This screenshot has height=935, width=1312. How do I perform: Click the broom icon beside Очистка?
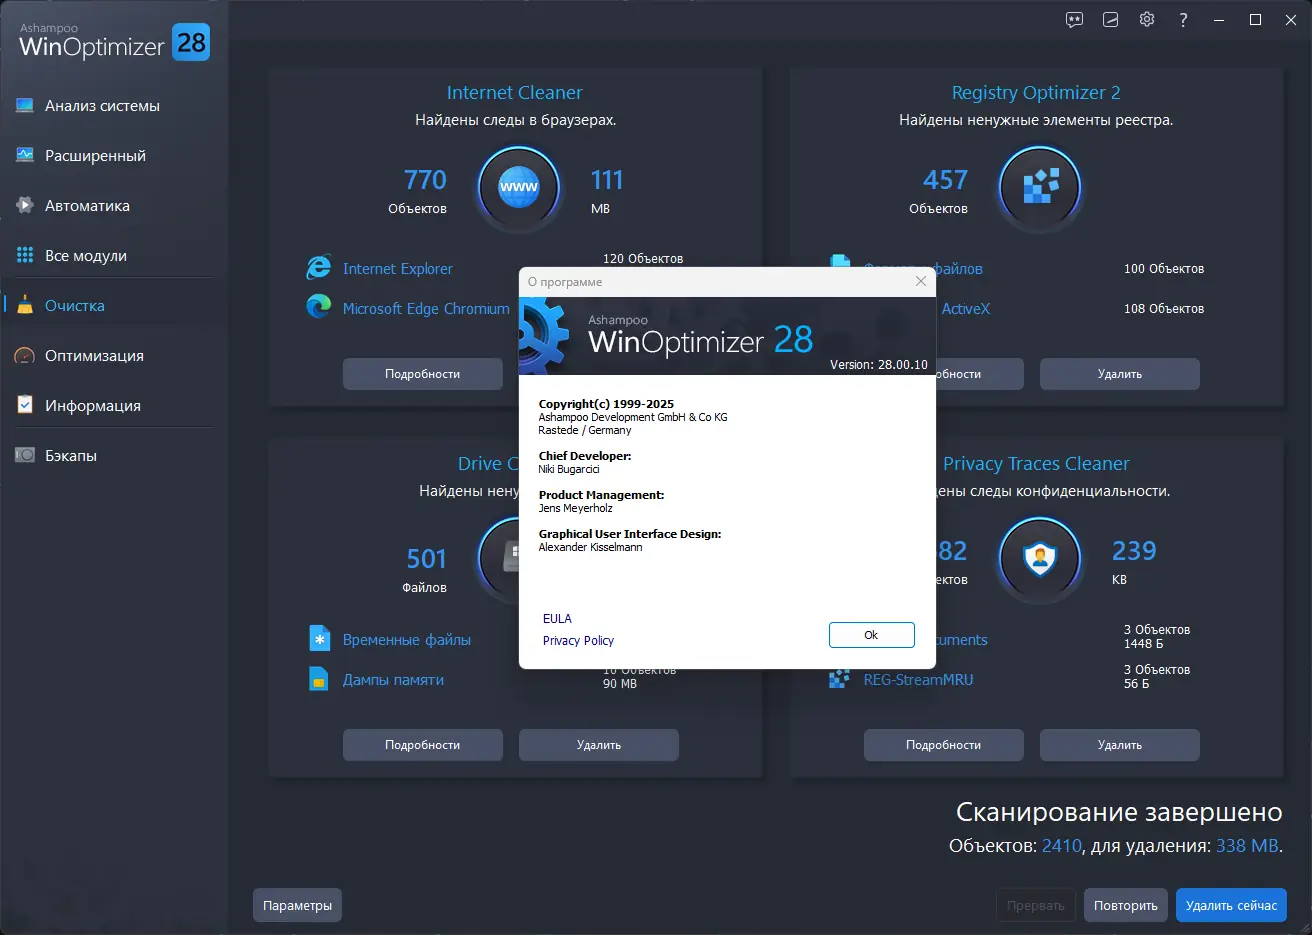coord(25,306)
